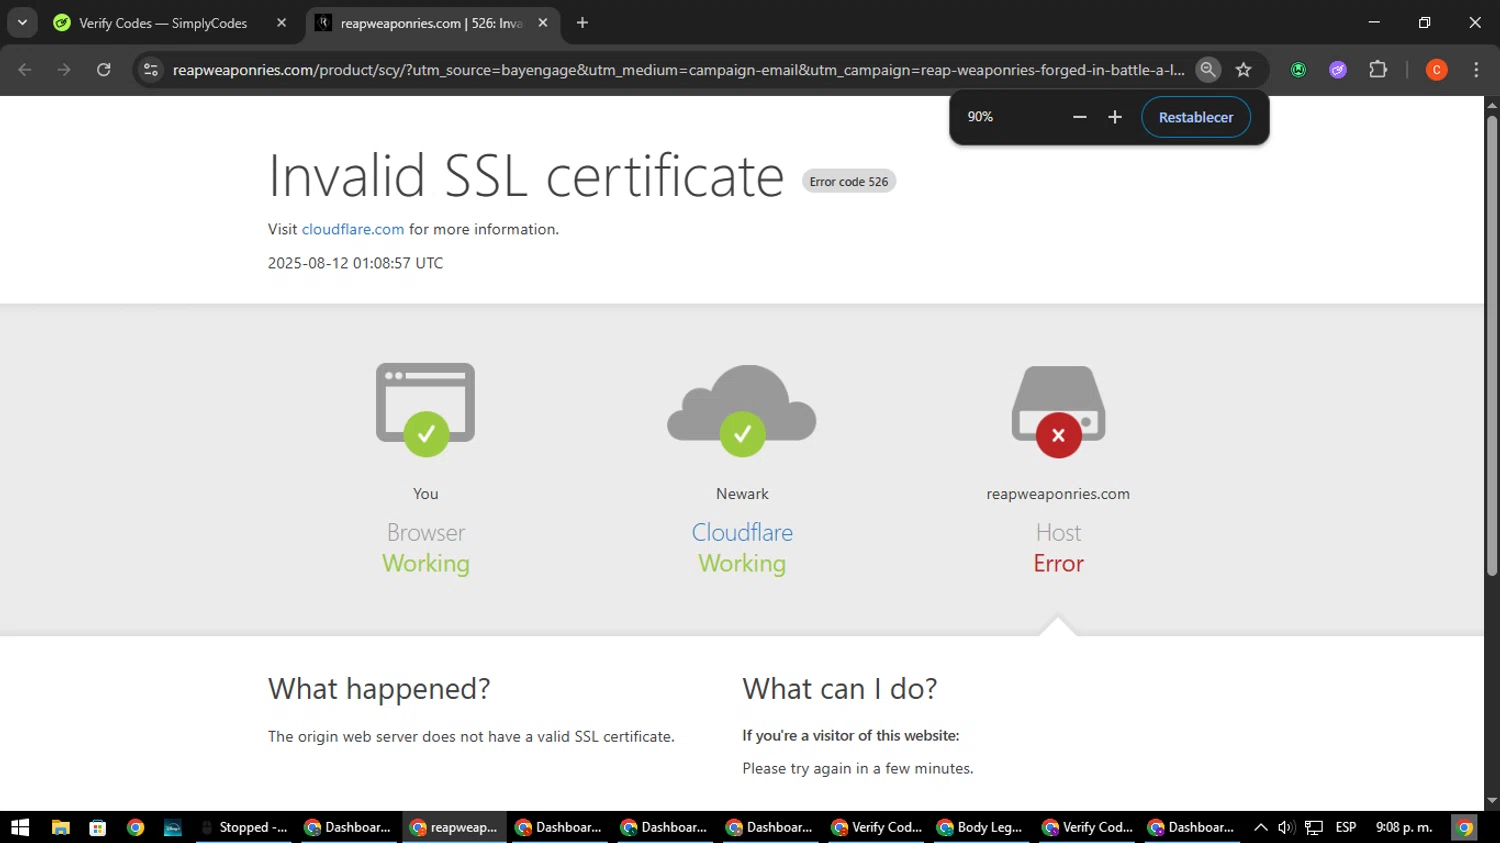Follow the cloudflare.com link
1500x843 pixels.
point(353,229)
